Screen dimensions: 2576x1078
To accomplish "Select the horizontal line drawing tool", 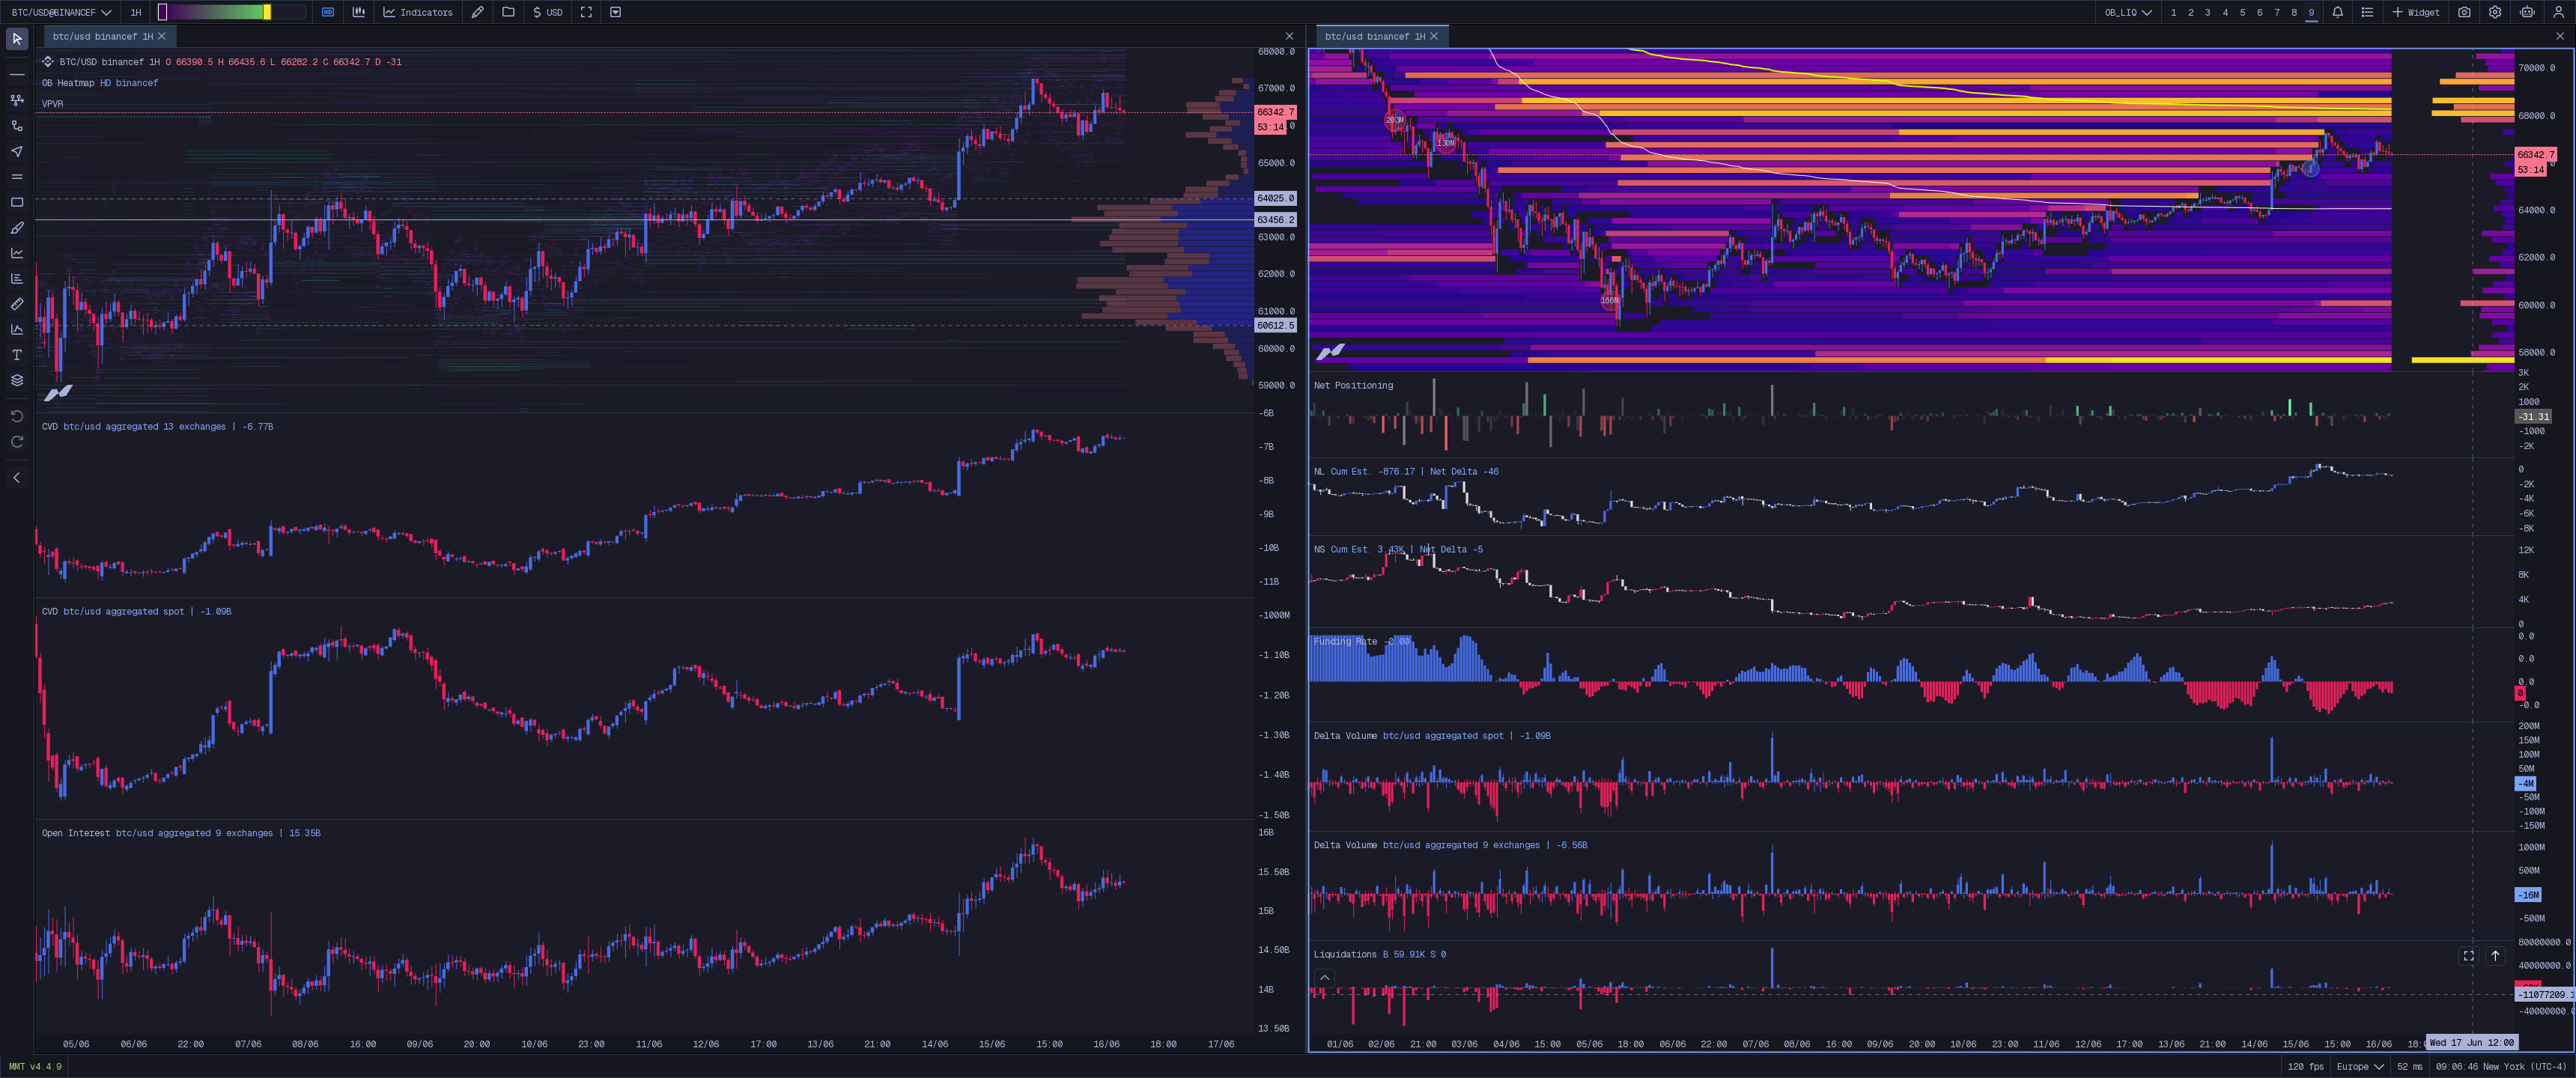I will [17, 74].
